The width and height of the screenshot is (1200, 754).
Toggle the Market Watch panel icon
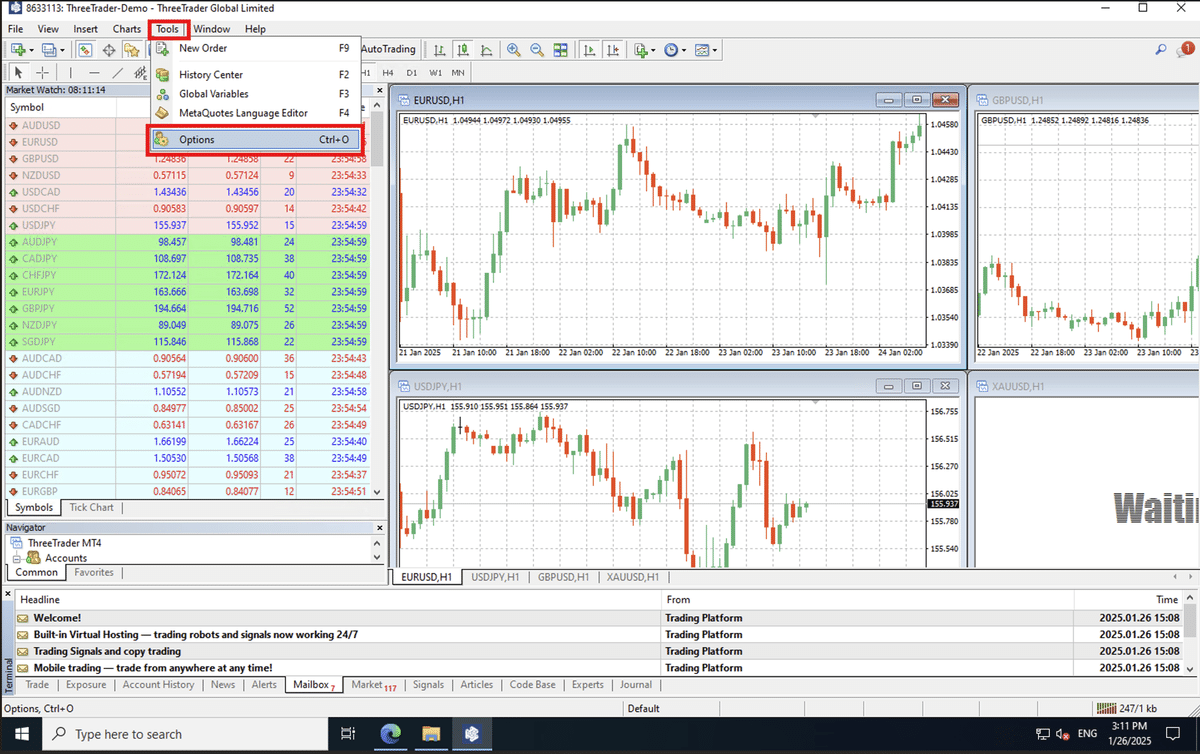tap(85, 49)
